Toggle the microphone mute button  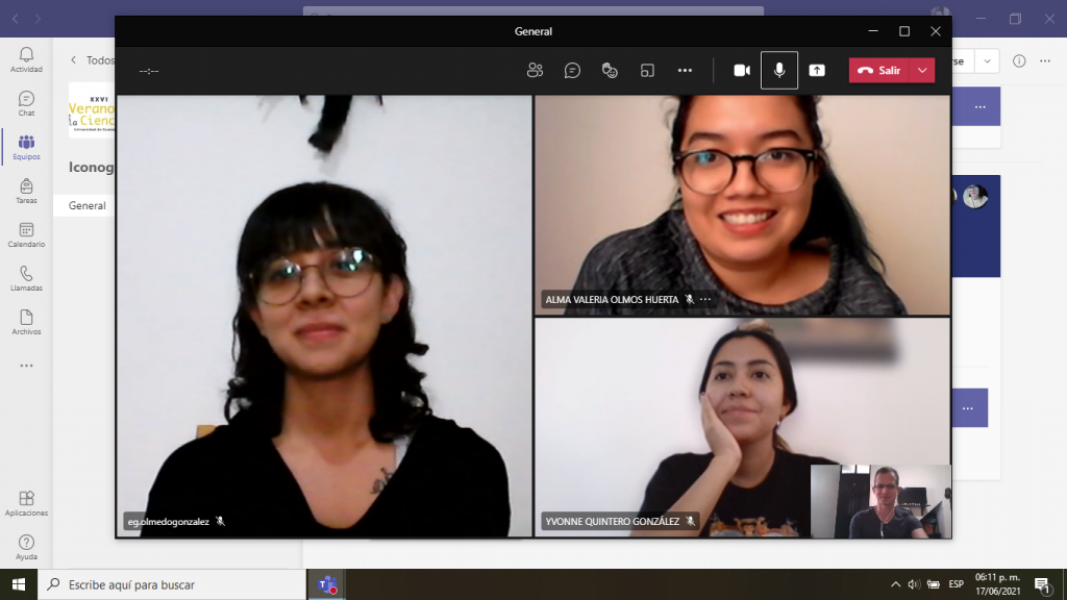pyautogui.click(x=779, y=70)
